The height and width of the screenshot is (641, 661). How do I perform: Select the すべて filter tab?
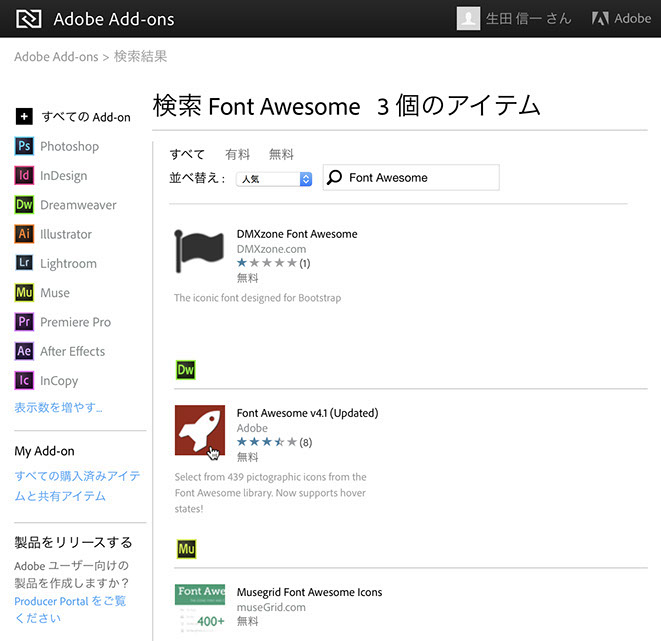click(x=187, y=154)
